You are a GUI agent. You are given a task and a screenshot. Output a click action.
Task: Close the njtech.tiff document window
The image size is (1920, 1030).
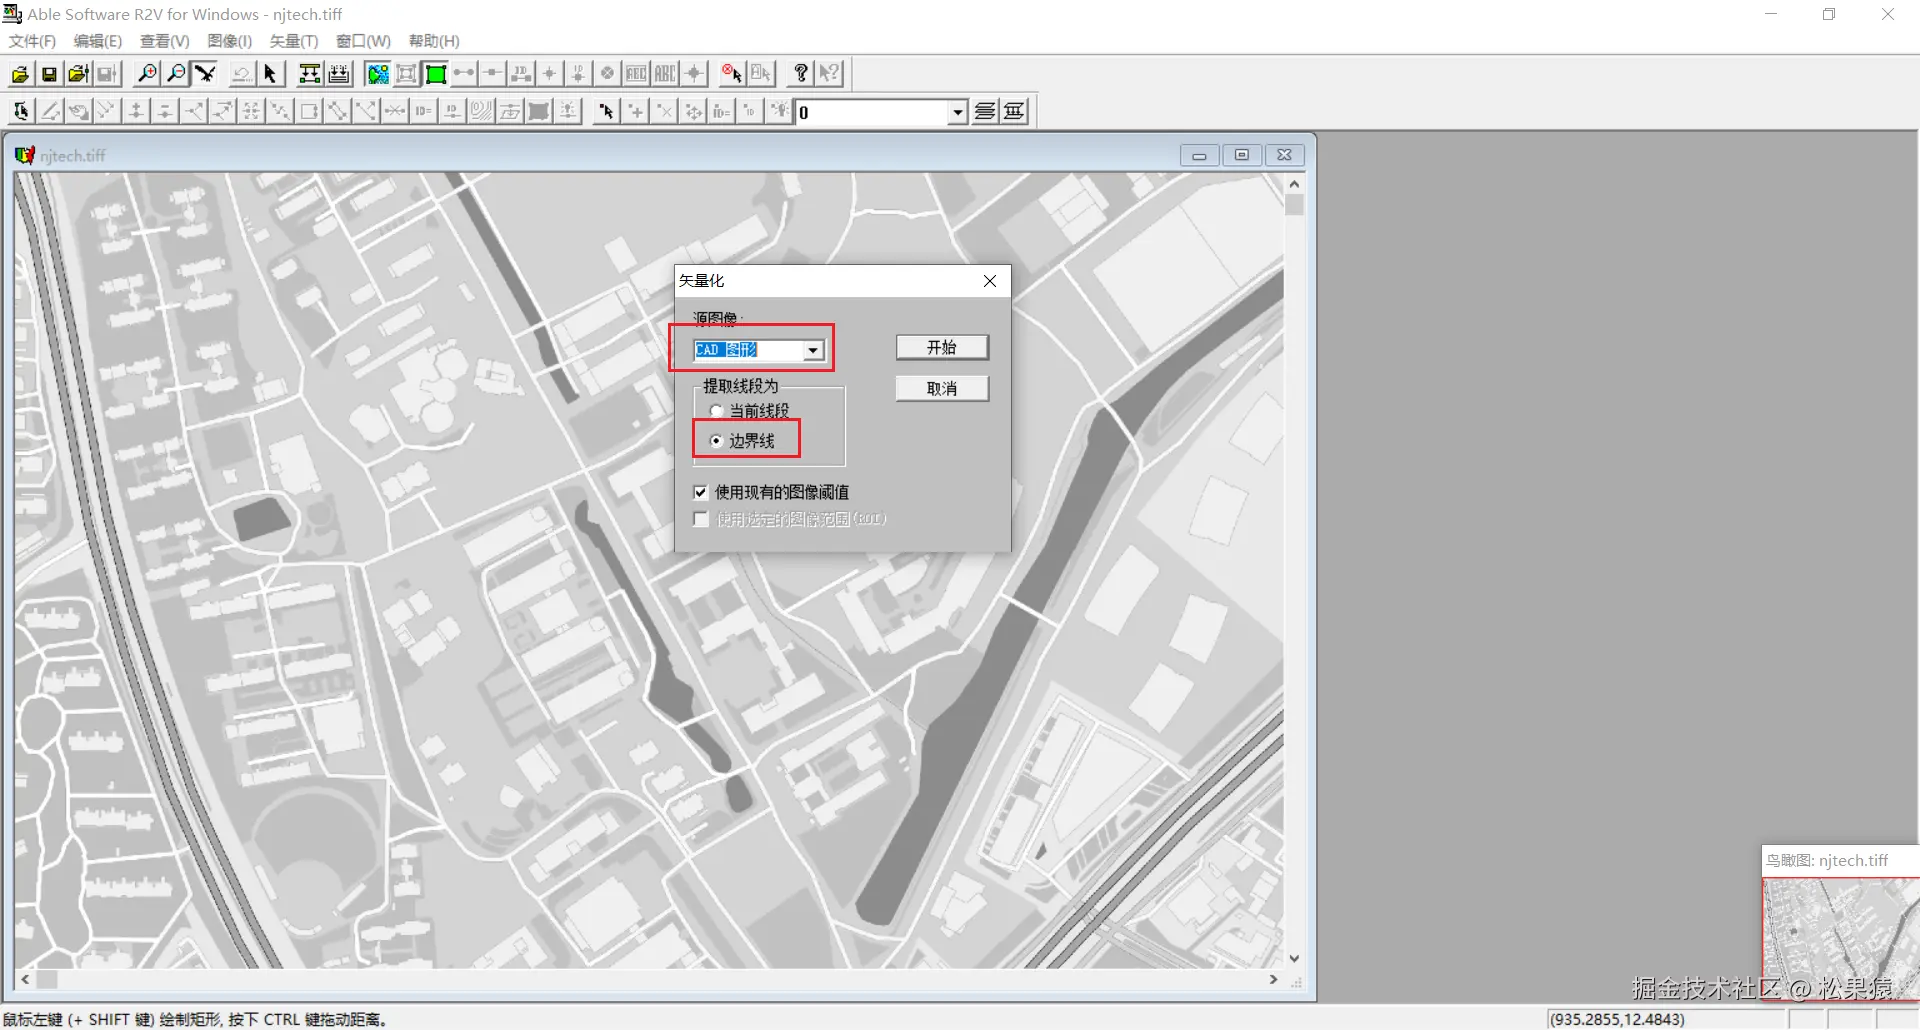[x=1285, y=155]
